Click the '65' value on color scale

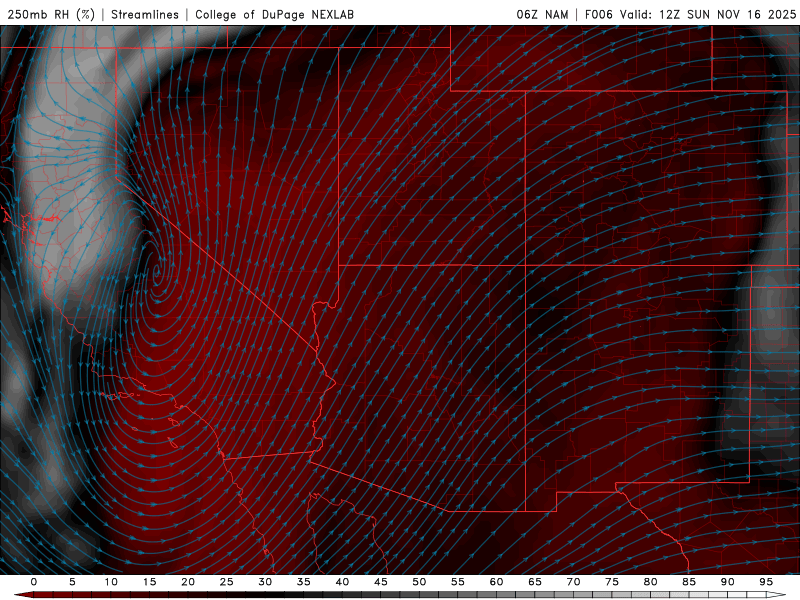click(535, 582)
